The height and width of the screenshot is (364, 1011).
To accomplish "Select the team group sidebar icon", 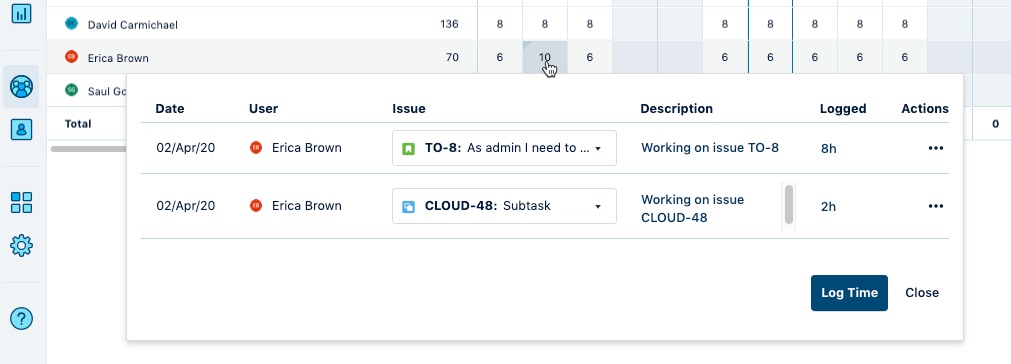I will (x=21, y=86).
